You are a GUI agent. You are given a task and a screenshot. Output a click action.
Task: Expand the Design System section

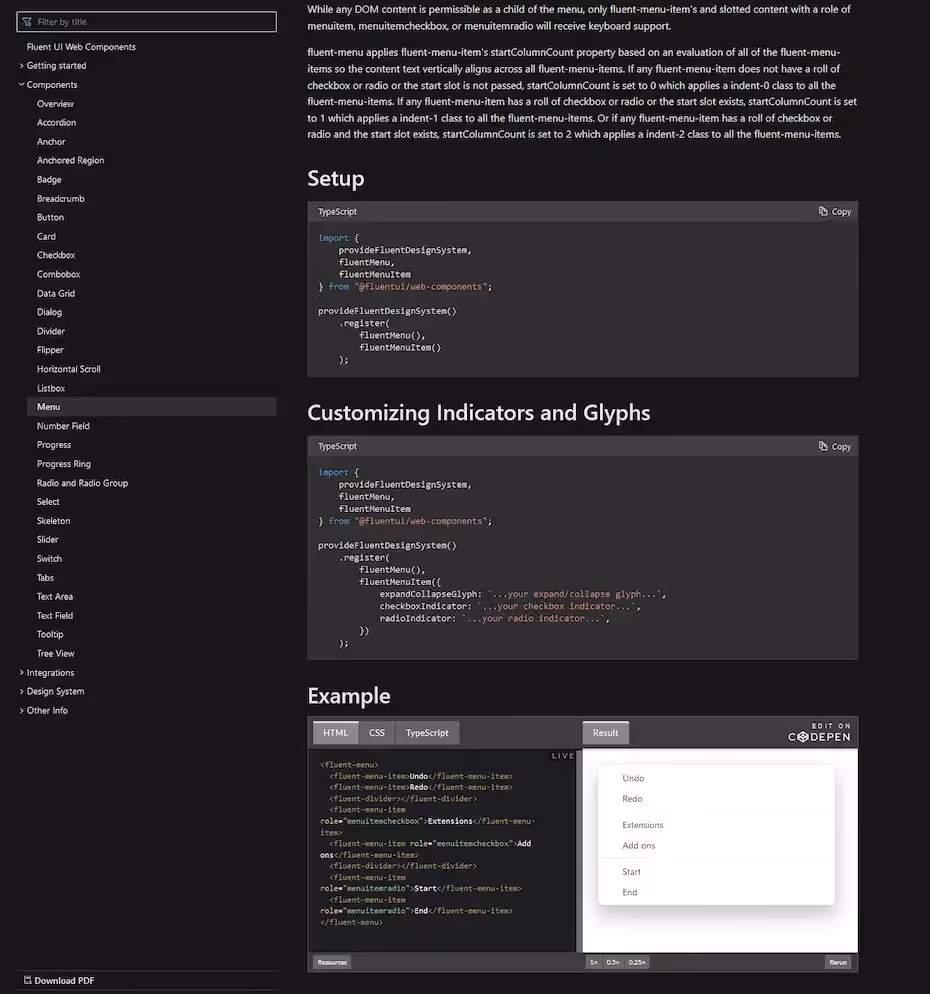(22, 692)
